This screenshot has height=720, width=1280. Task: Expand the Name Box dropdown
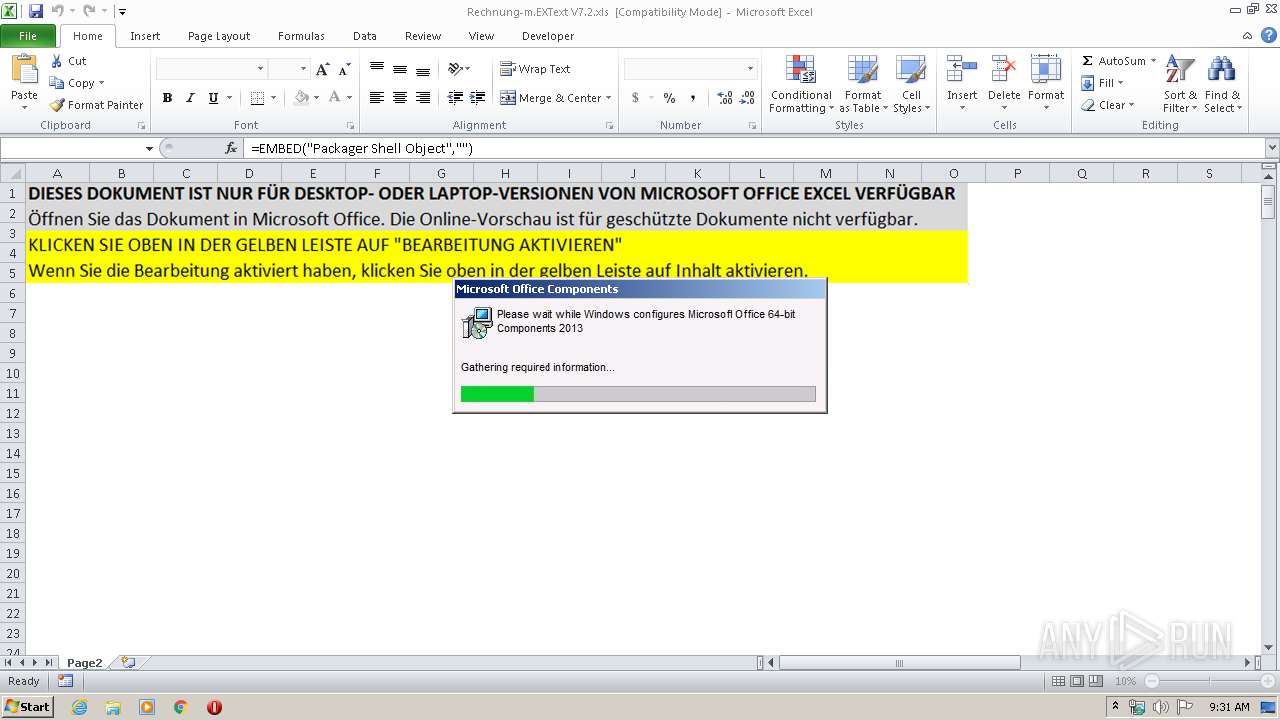pyautogui.click(x=149, y=148)
